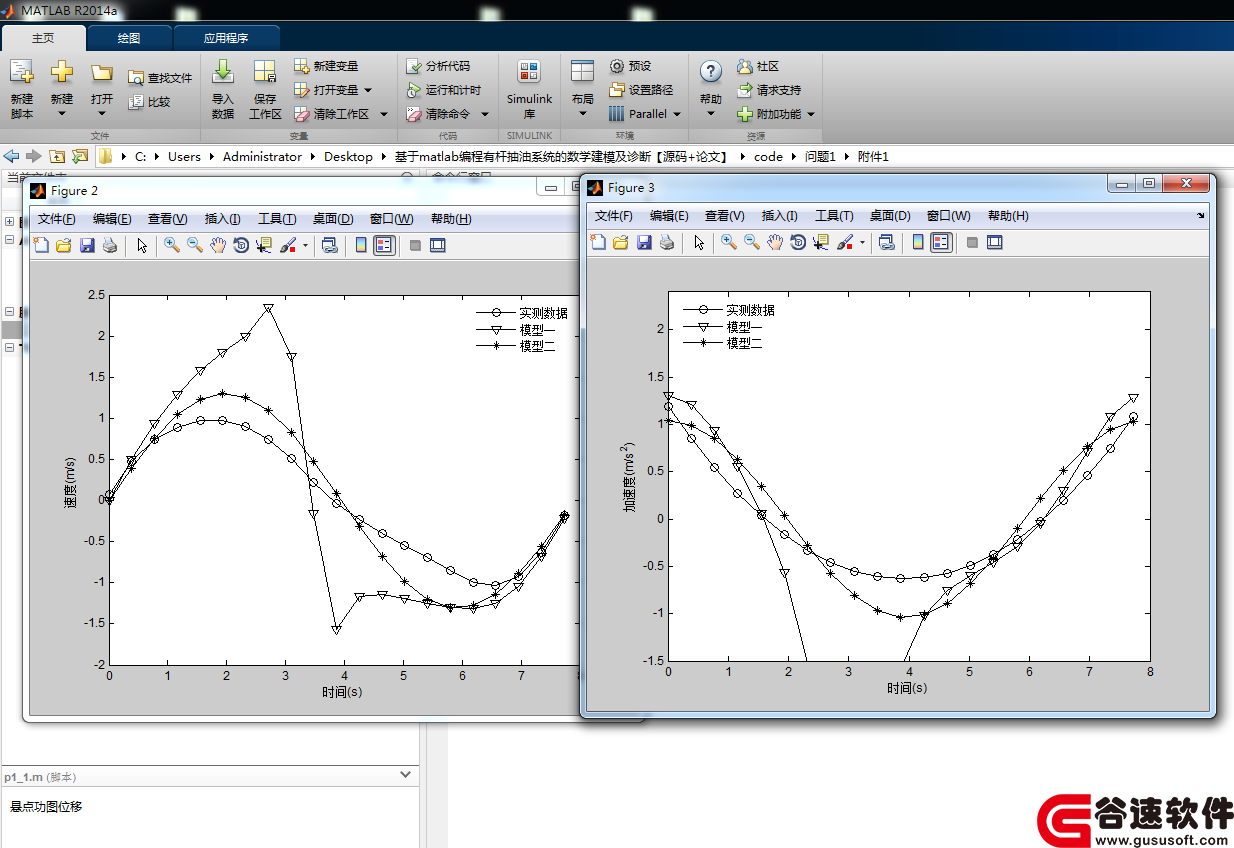Link plot icon in Figure 3 toolbar
This screenshot has height=848, width=1234.
point(886,242)
